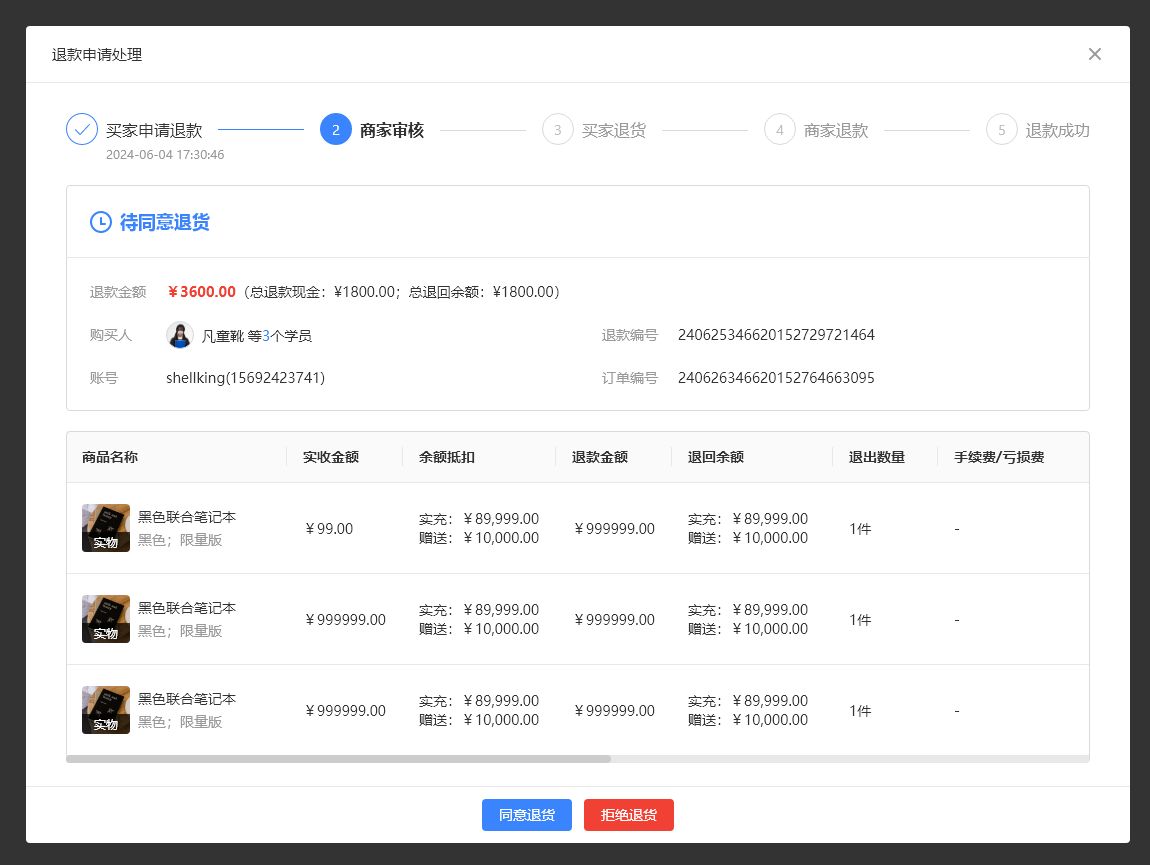The height and width of the screenshot is (865, 1150).
Task: Click third row product thumbnail
Action: coord(106,710)
